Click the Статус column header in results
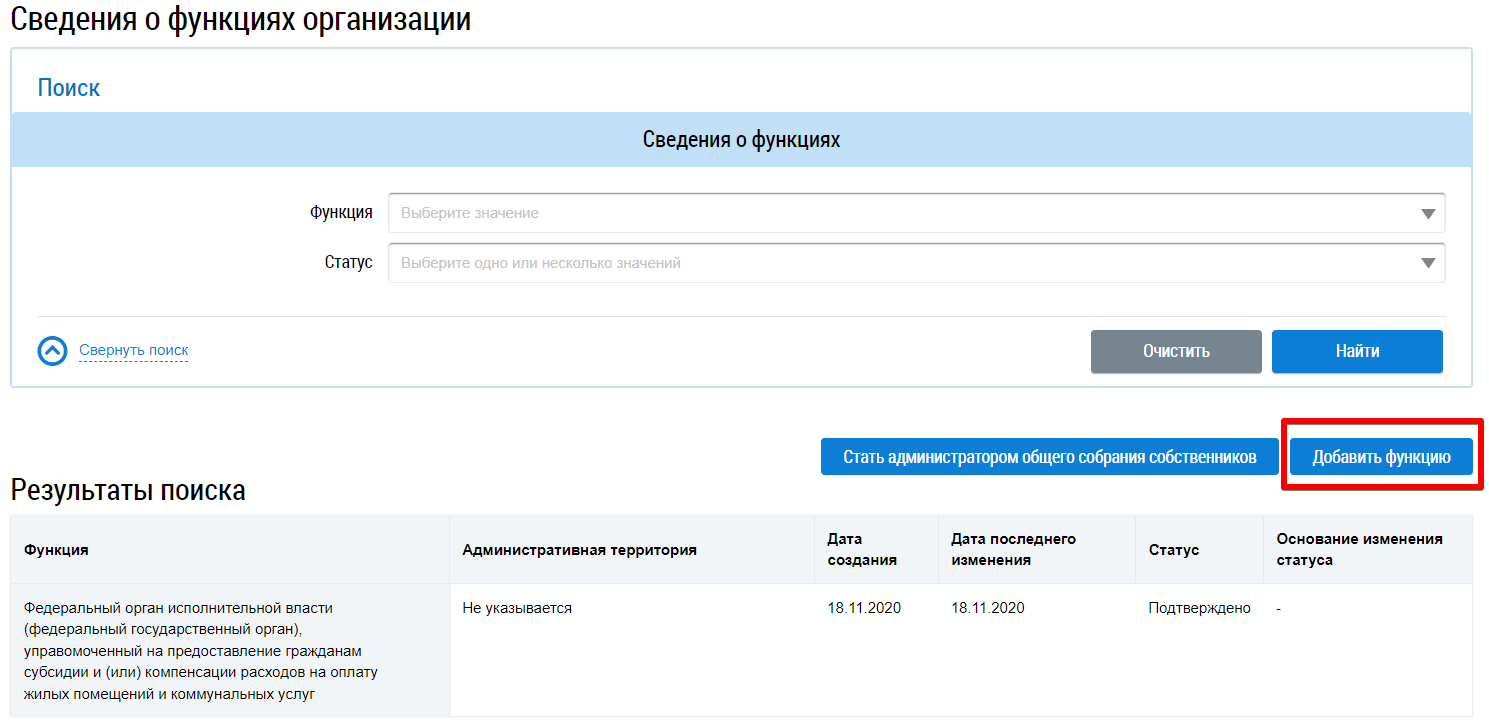This screenshot has height=727, width=1489. click(x=1173, y=550)
